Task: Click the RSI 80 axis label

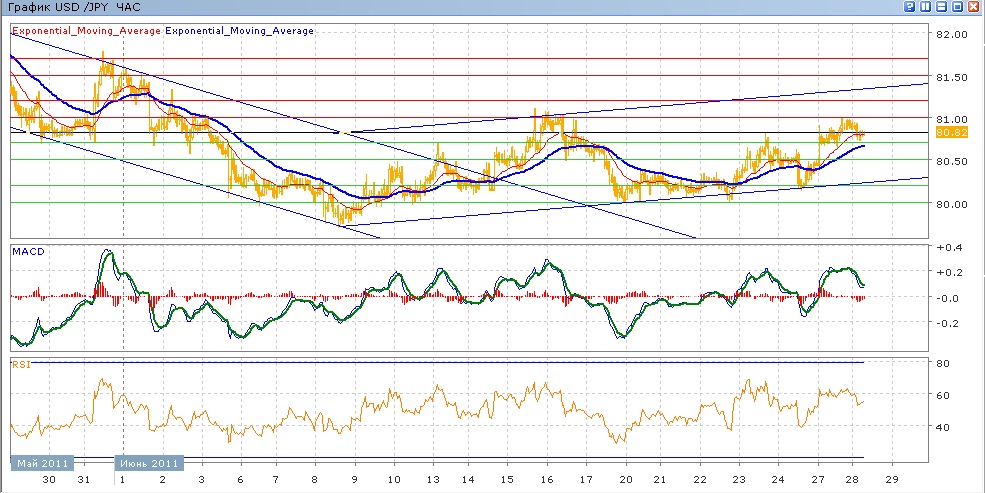Action: point(944,363)
